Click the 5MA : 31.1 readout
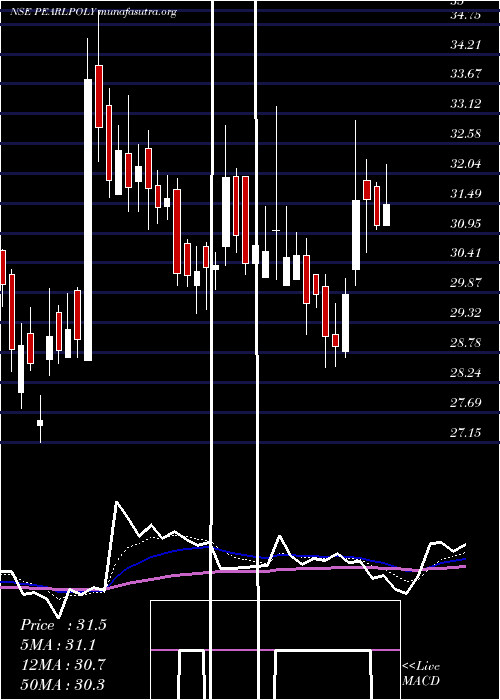The height and width of the screenshot is (700, 500). tap(58, 644)
